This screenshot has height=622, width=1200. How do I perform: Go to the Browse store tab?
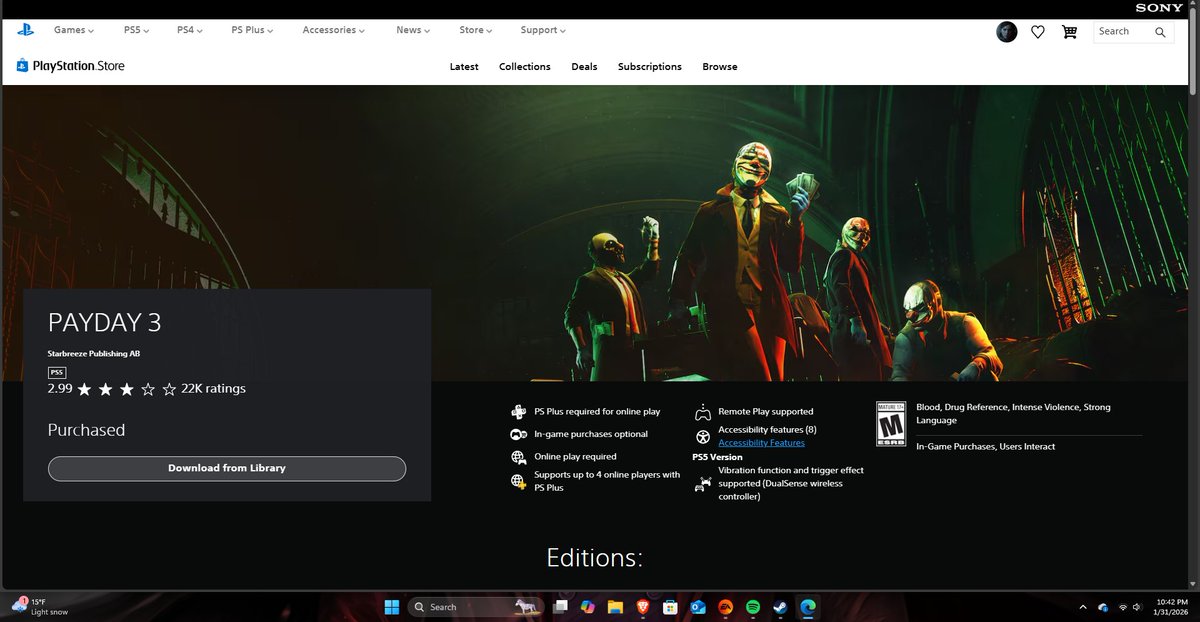point(720,67)
